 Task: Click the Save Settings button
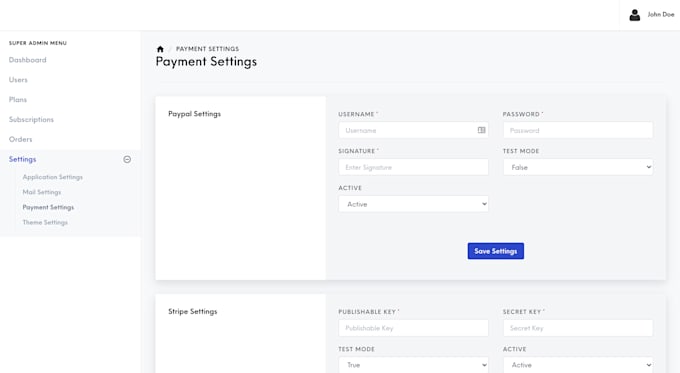(496, 251)
